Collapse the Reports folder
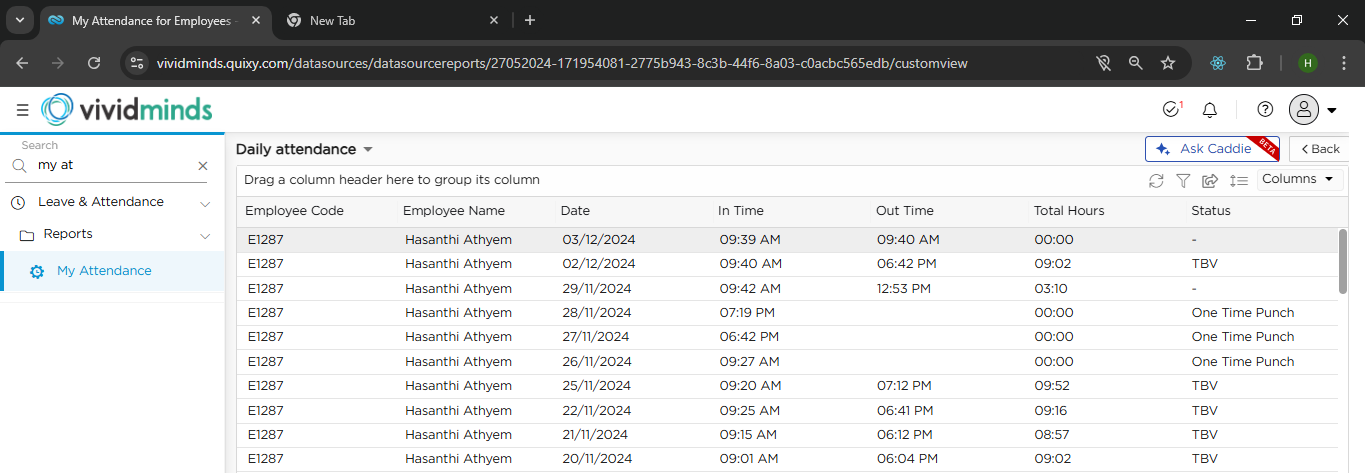 click(x=205, y=236)
